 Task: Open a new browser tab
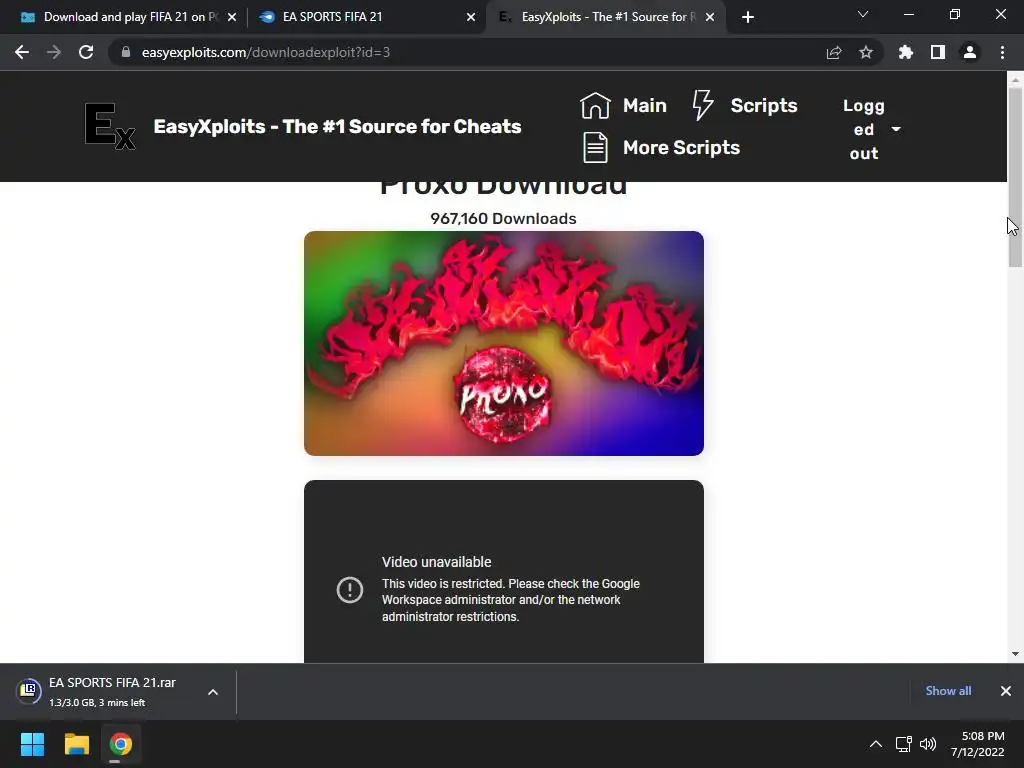coord(748,17)
